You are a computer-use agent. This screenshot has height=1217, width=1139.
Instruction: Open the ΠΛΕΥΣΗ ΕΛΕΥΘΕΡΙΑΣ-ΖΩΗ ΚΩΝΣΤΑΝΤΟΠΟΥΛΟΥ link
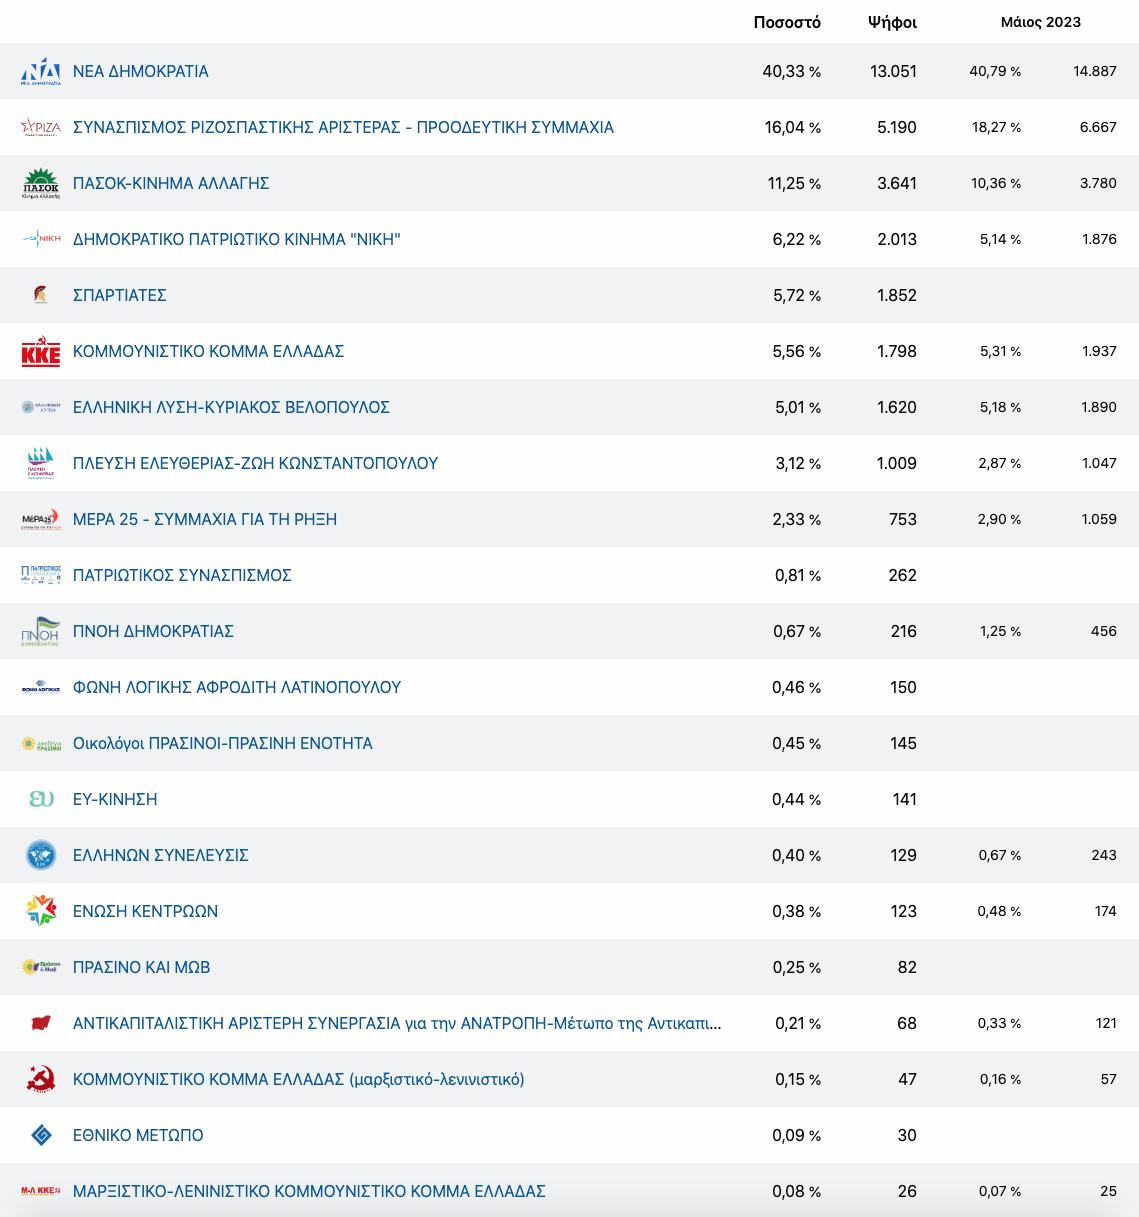255,463
